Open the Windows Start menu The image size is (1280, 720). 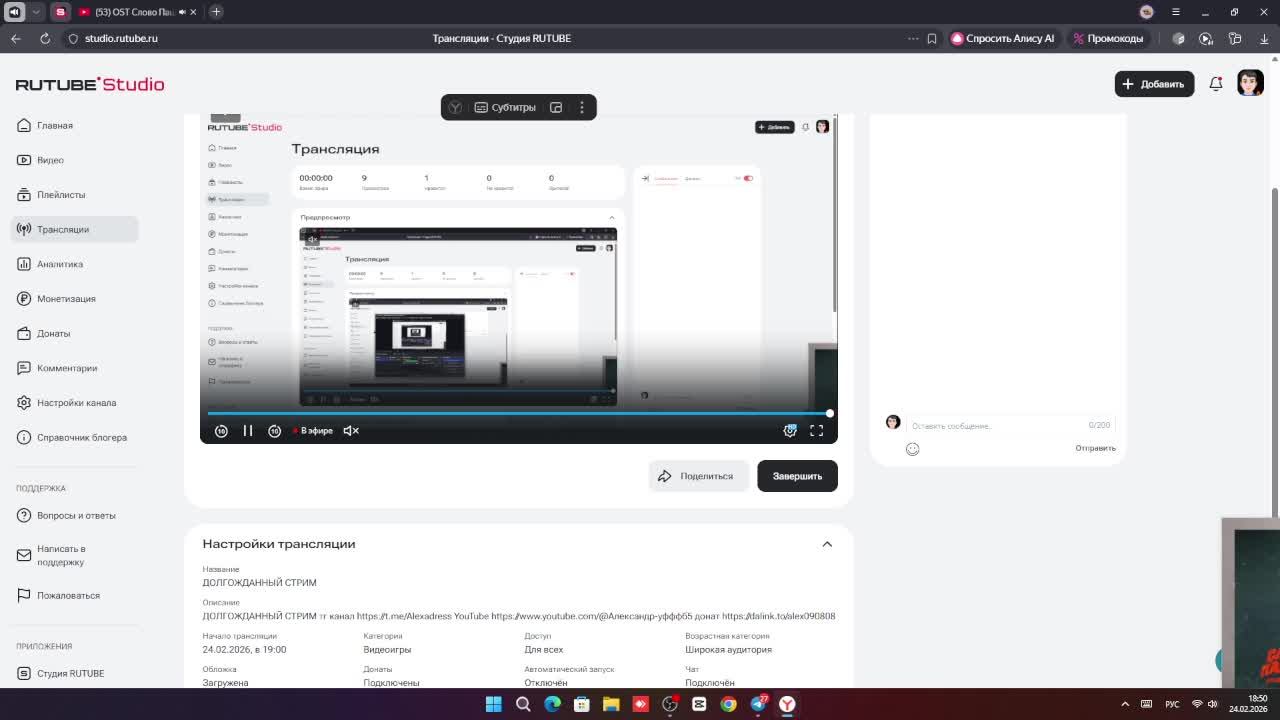click(x=493, y=704)
